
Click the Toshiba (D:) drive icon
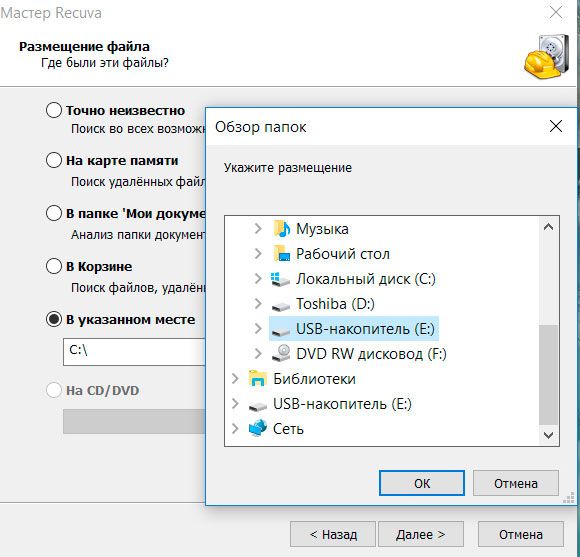point(281,305)
